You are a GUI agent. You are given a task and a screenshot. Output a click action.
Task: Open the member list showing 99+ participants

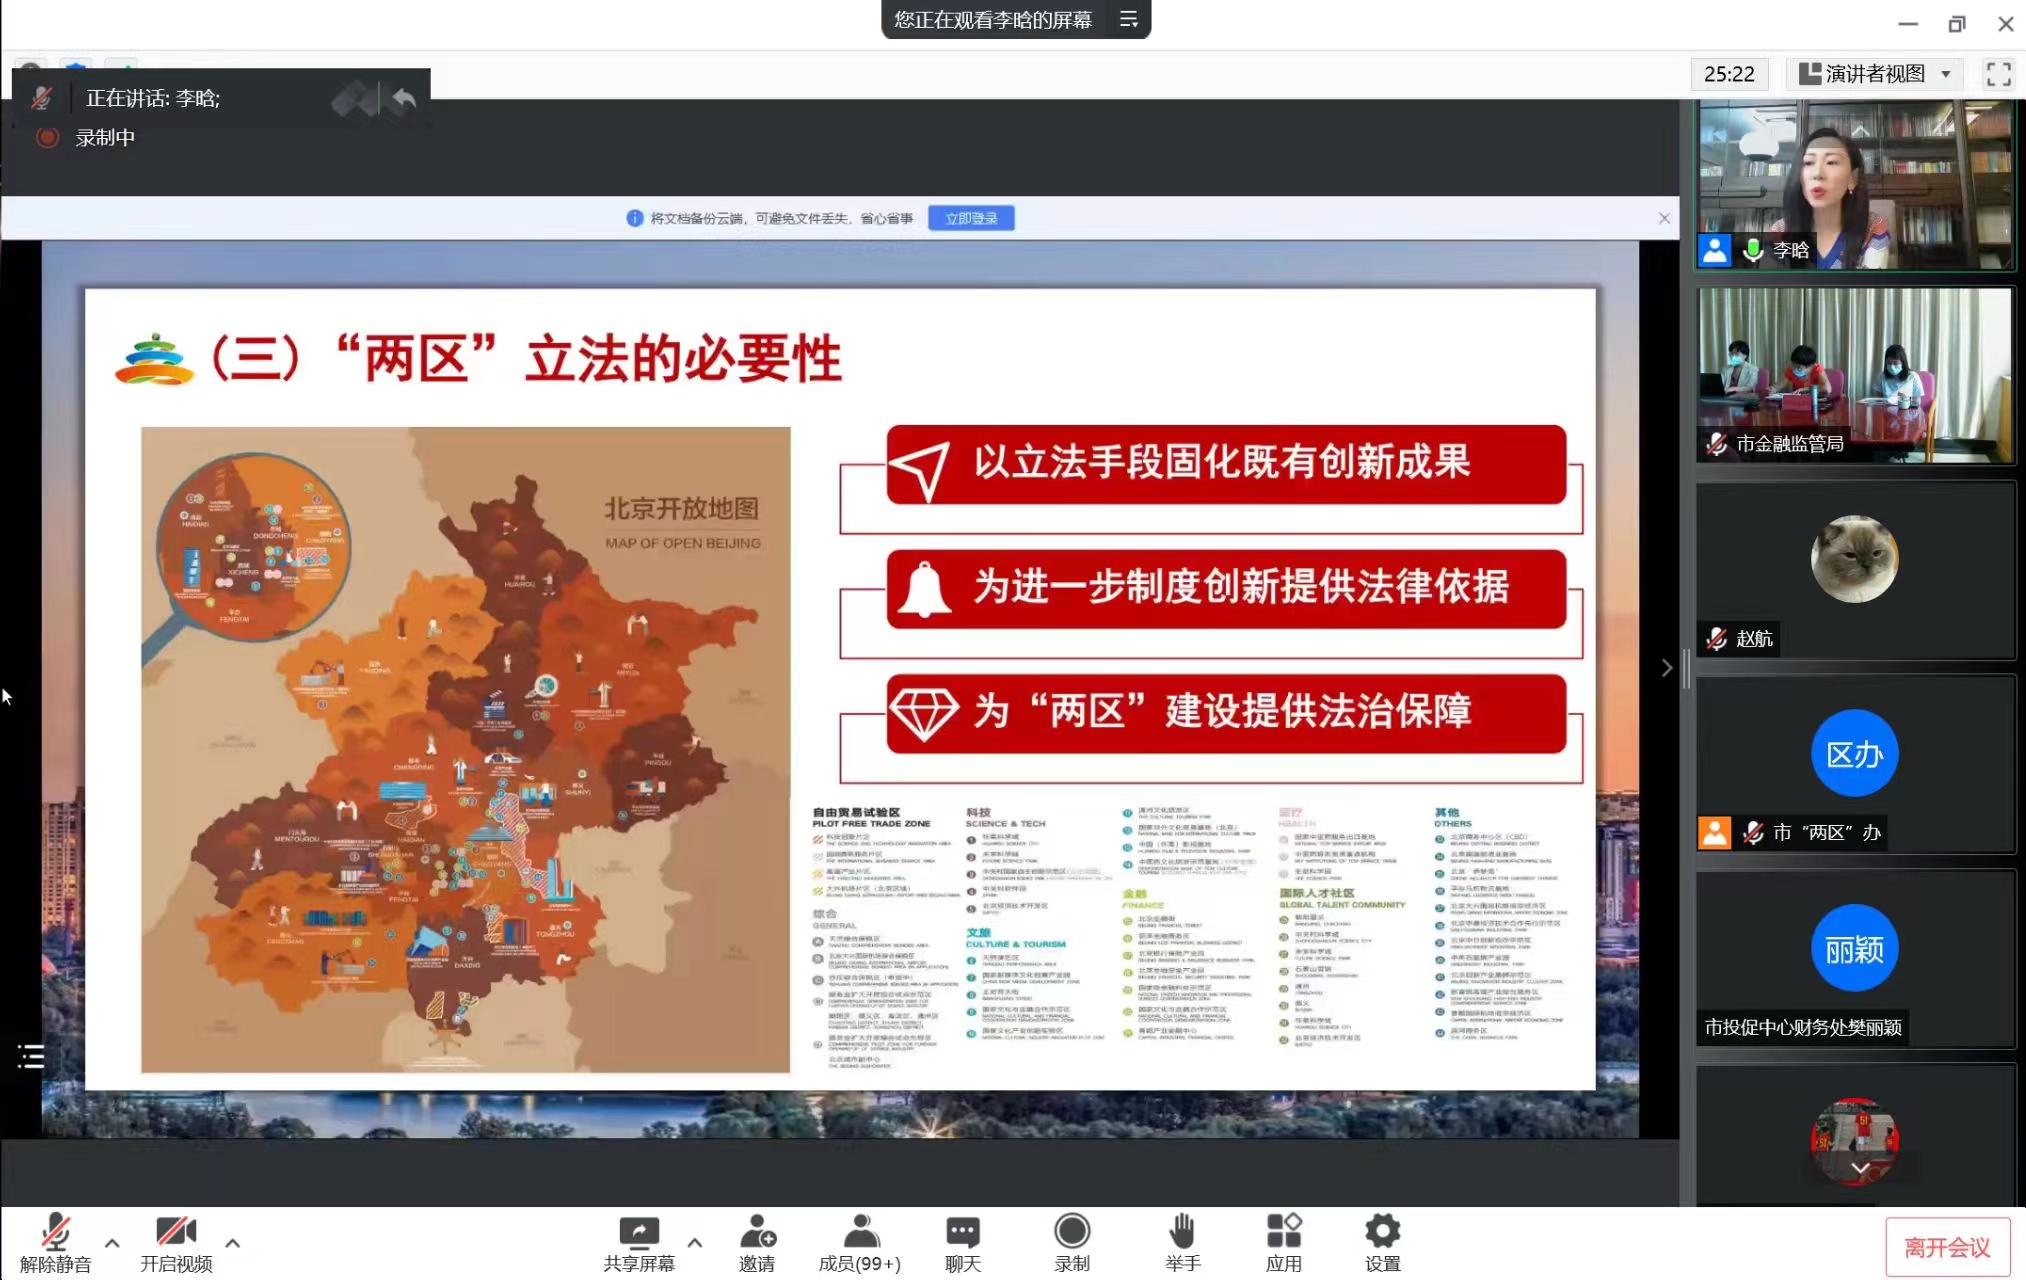pos(858,1240)
